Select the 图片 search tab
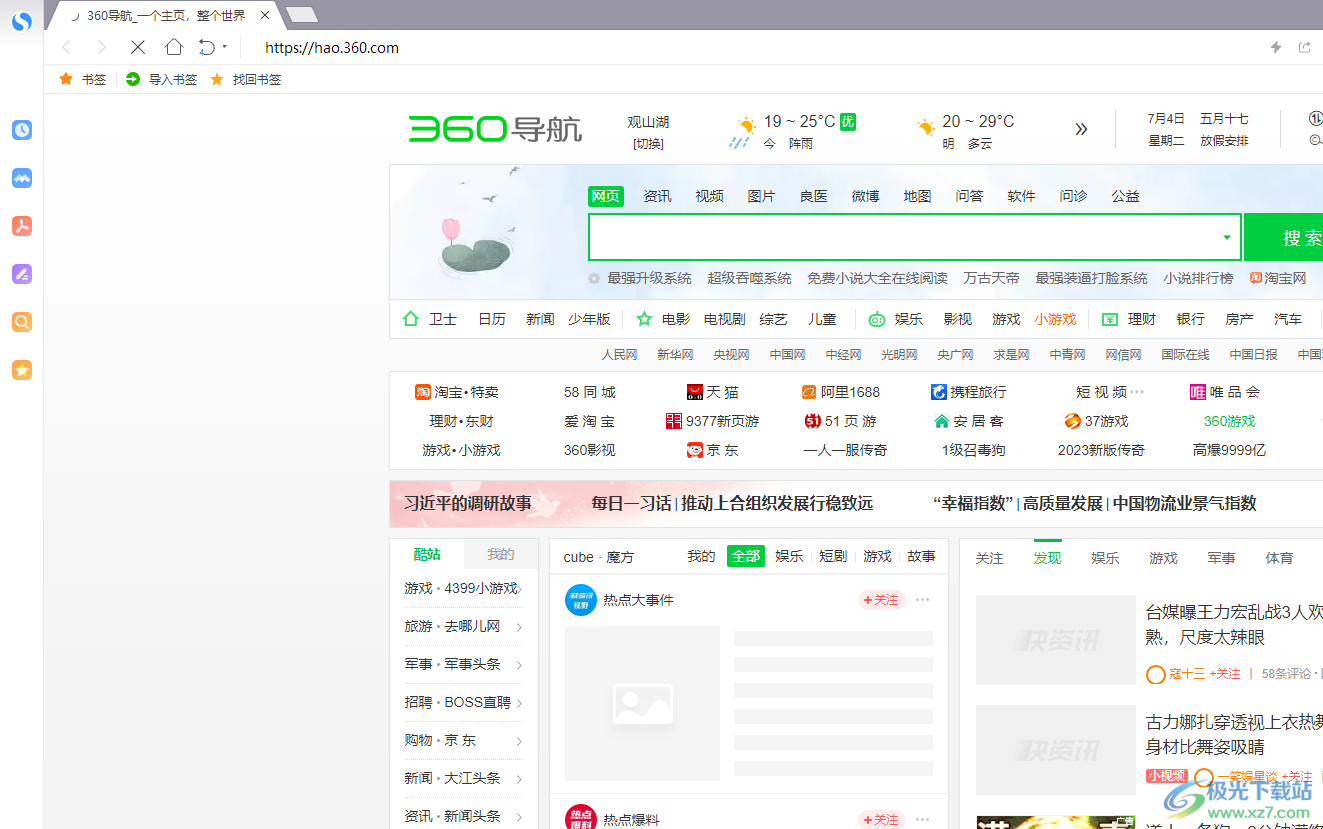 (762, 196)
